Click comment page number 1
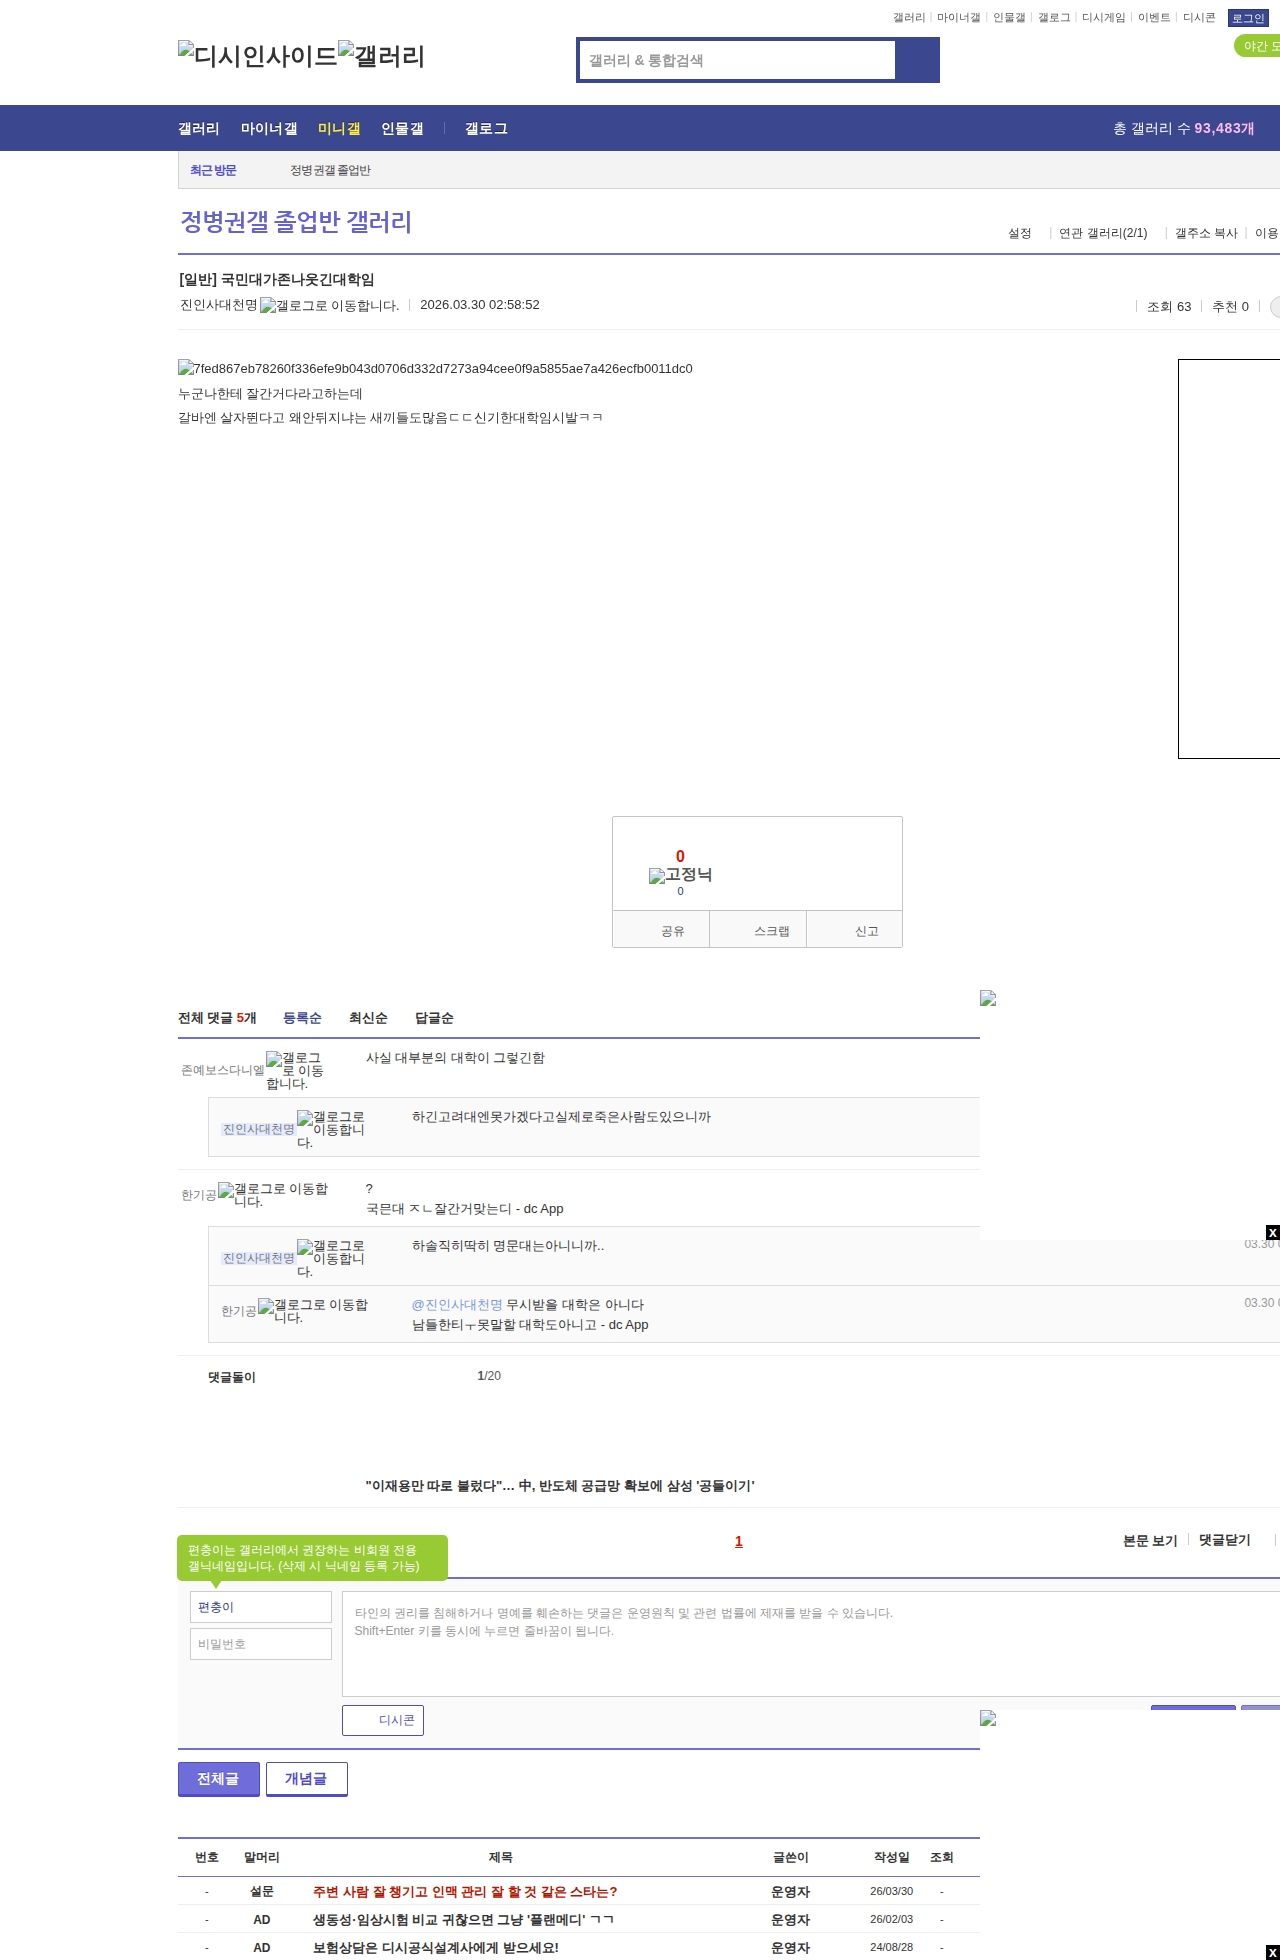 click(739, 1542)
